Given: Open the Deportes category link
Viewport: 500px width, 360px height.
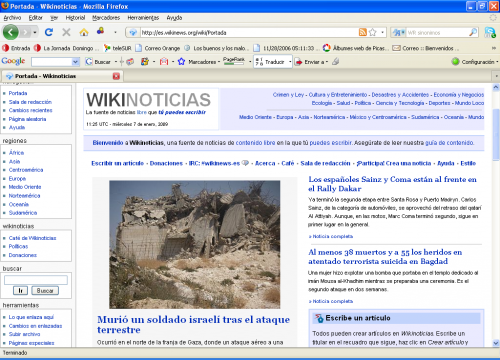Looking at the screenshot, I should [439, 103].
